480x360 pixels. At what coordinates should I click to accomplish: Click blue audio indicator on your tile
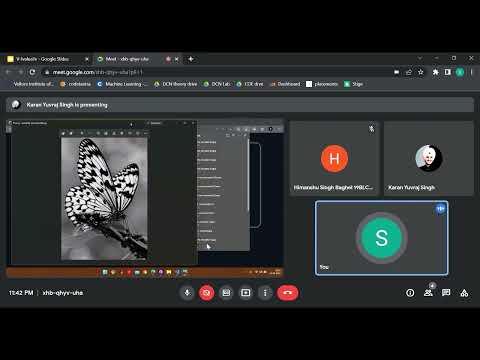(x=440, y=209)
